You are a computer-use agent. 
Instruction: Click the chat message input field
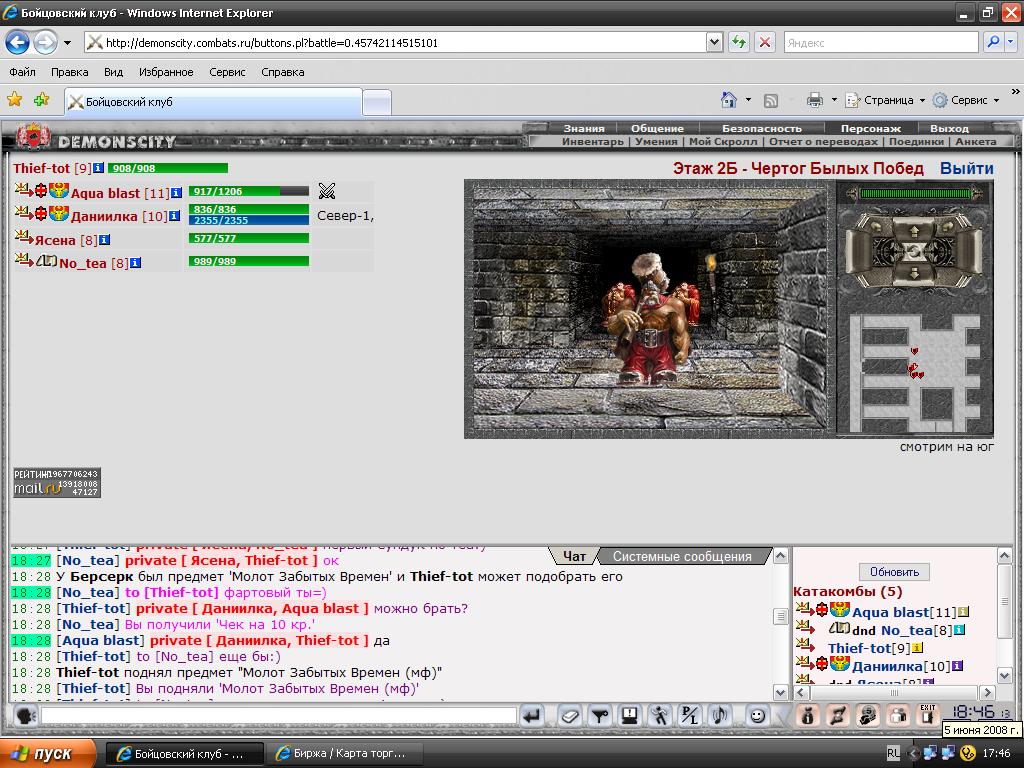coord(279,716)
